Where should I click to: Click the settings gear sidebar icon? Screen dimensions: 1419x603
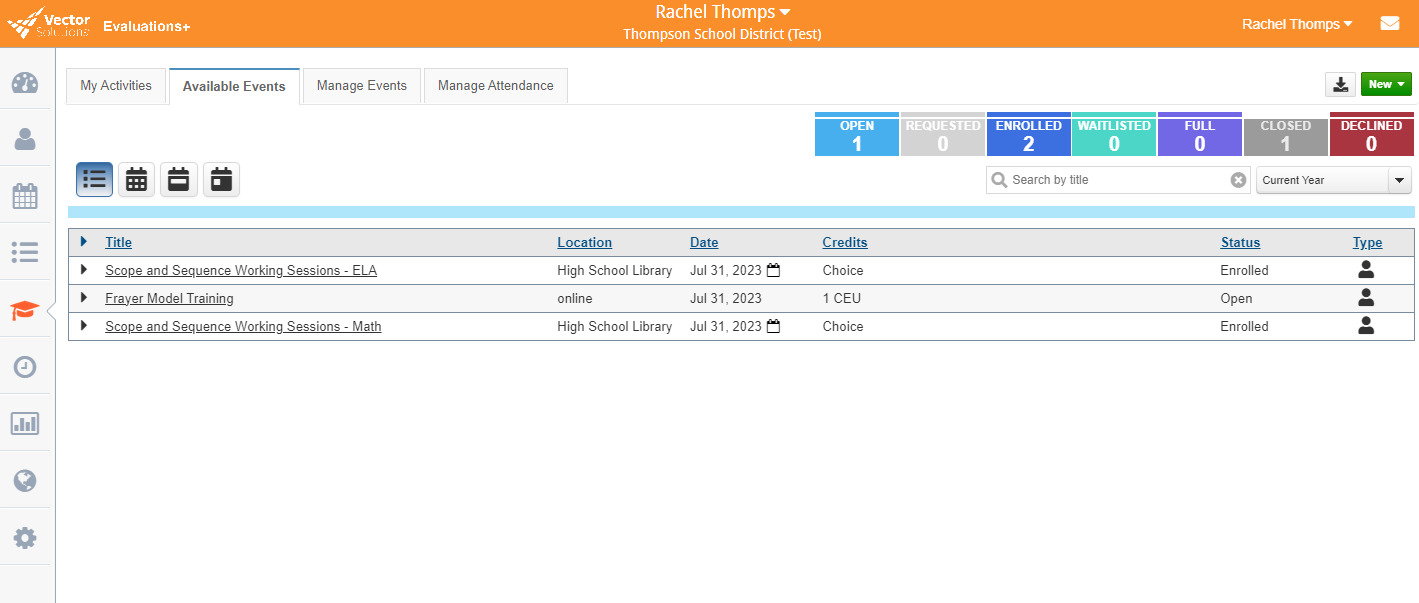pos(25,538)
